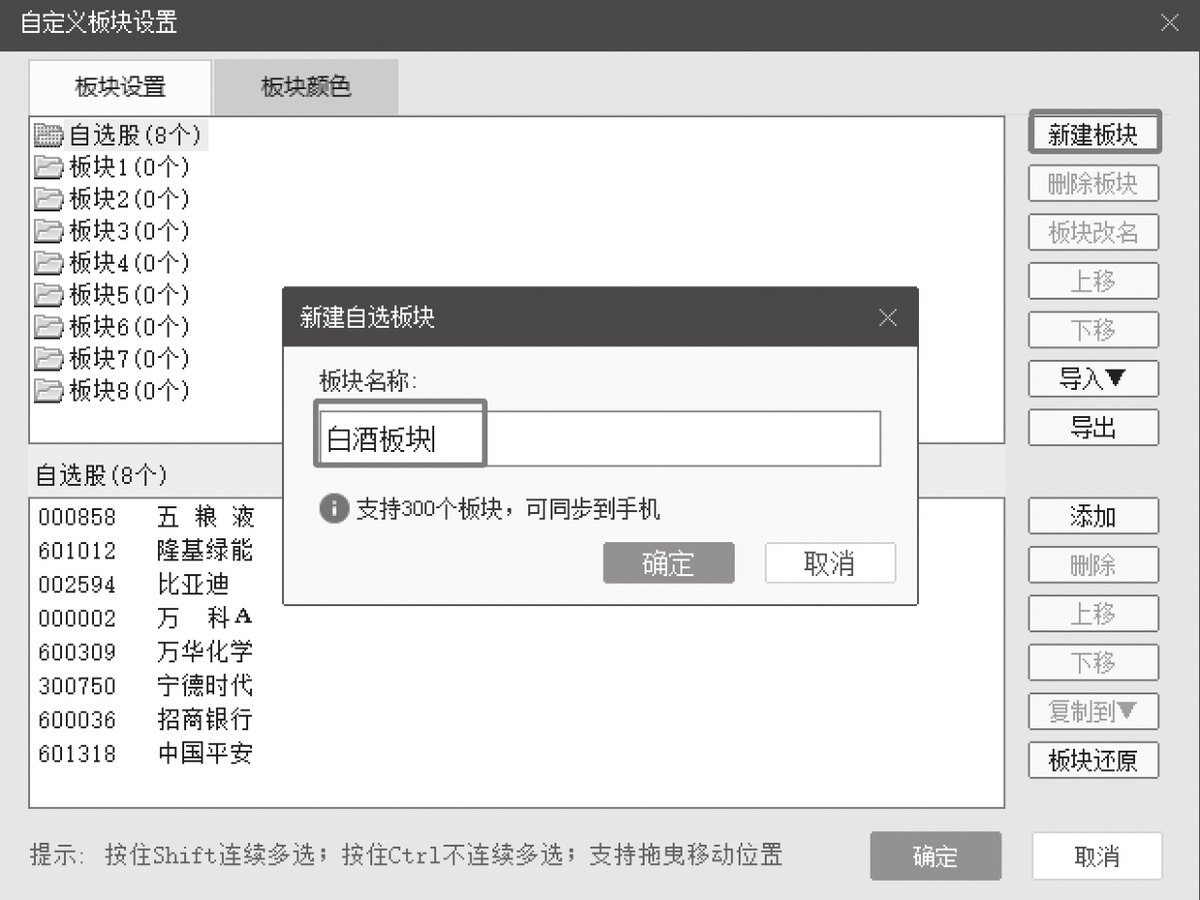Click the folder icon beside 板块6(0个)
Viewport: 1200px width, 900px height.
click(48, 327)
